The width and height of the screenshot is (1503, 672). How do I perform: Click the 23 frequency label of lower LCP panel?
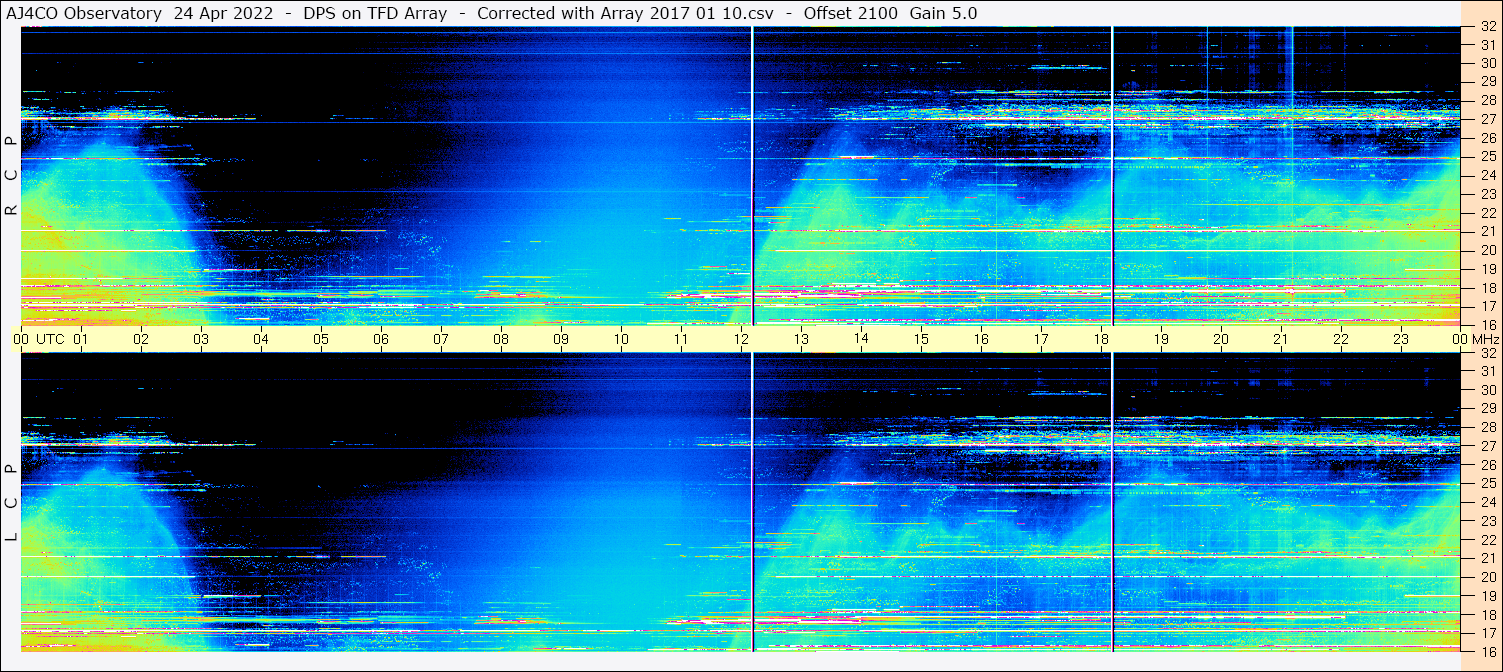(1488, 520)
